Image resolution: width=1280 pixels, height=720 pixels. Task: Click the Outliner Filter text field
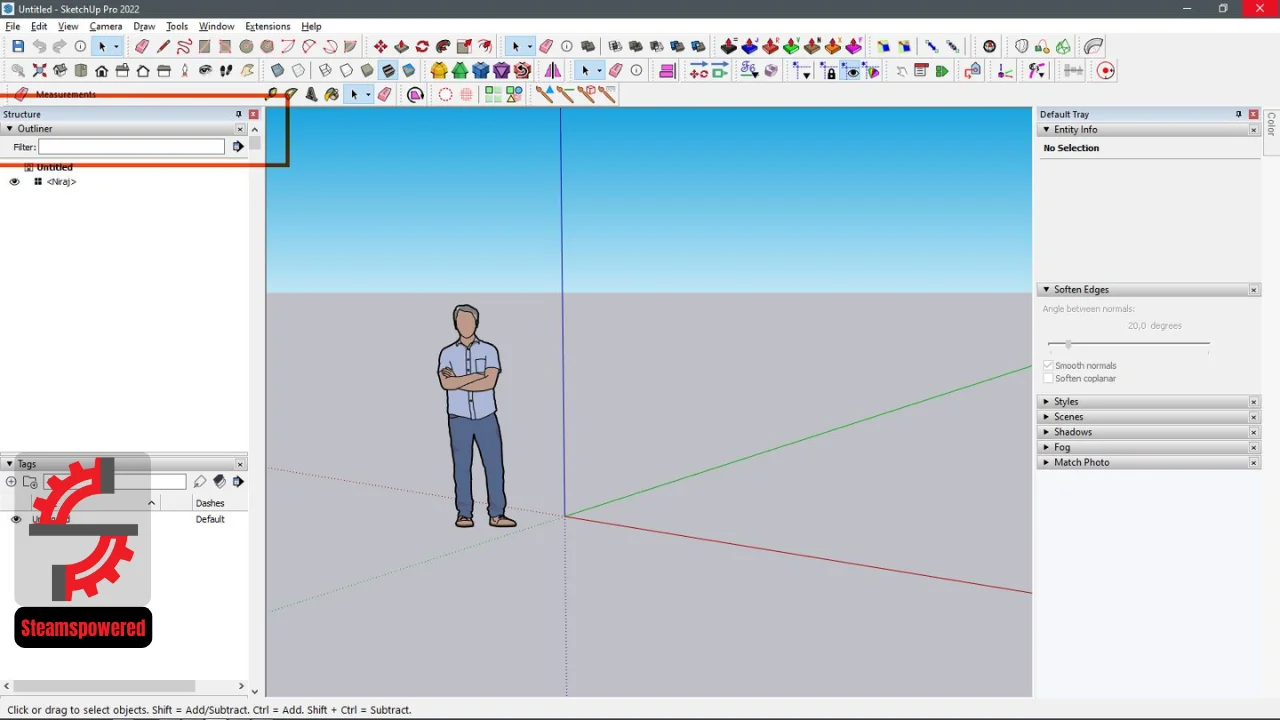(132, 147)
